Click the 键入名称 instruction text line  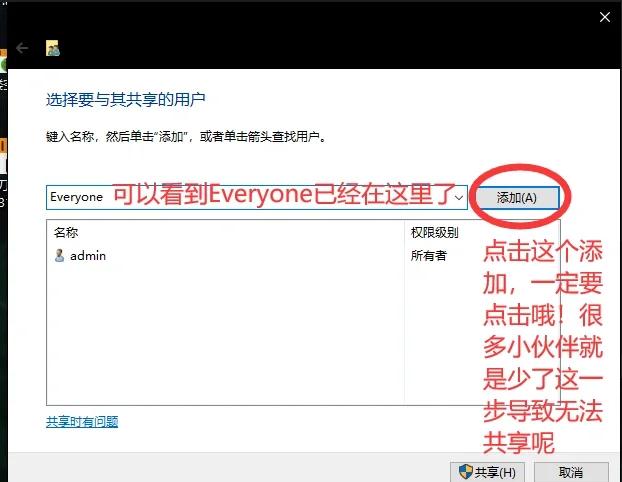tap(186, 135)
